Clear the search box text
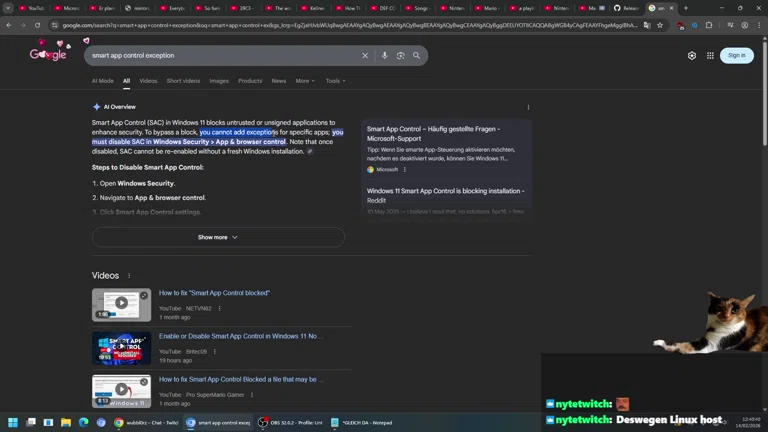This screenshot has height=432, width=768. 365,56
